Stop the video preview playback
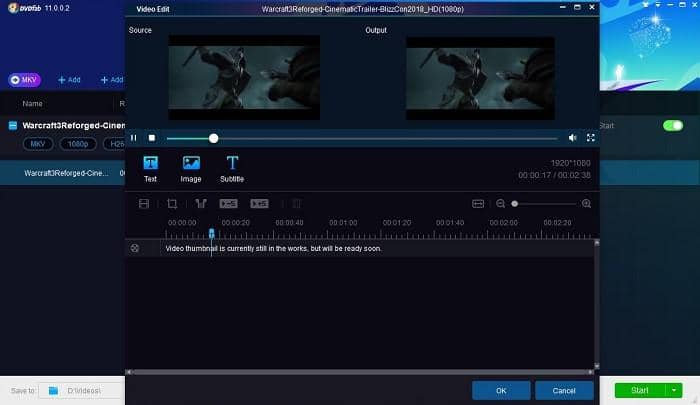 152,138
